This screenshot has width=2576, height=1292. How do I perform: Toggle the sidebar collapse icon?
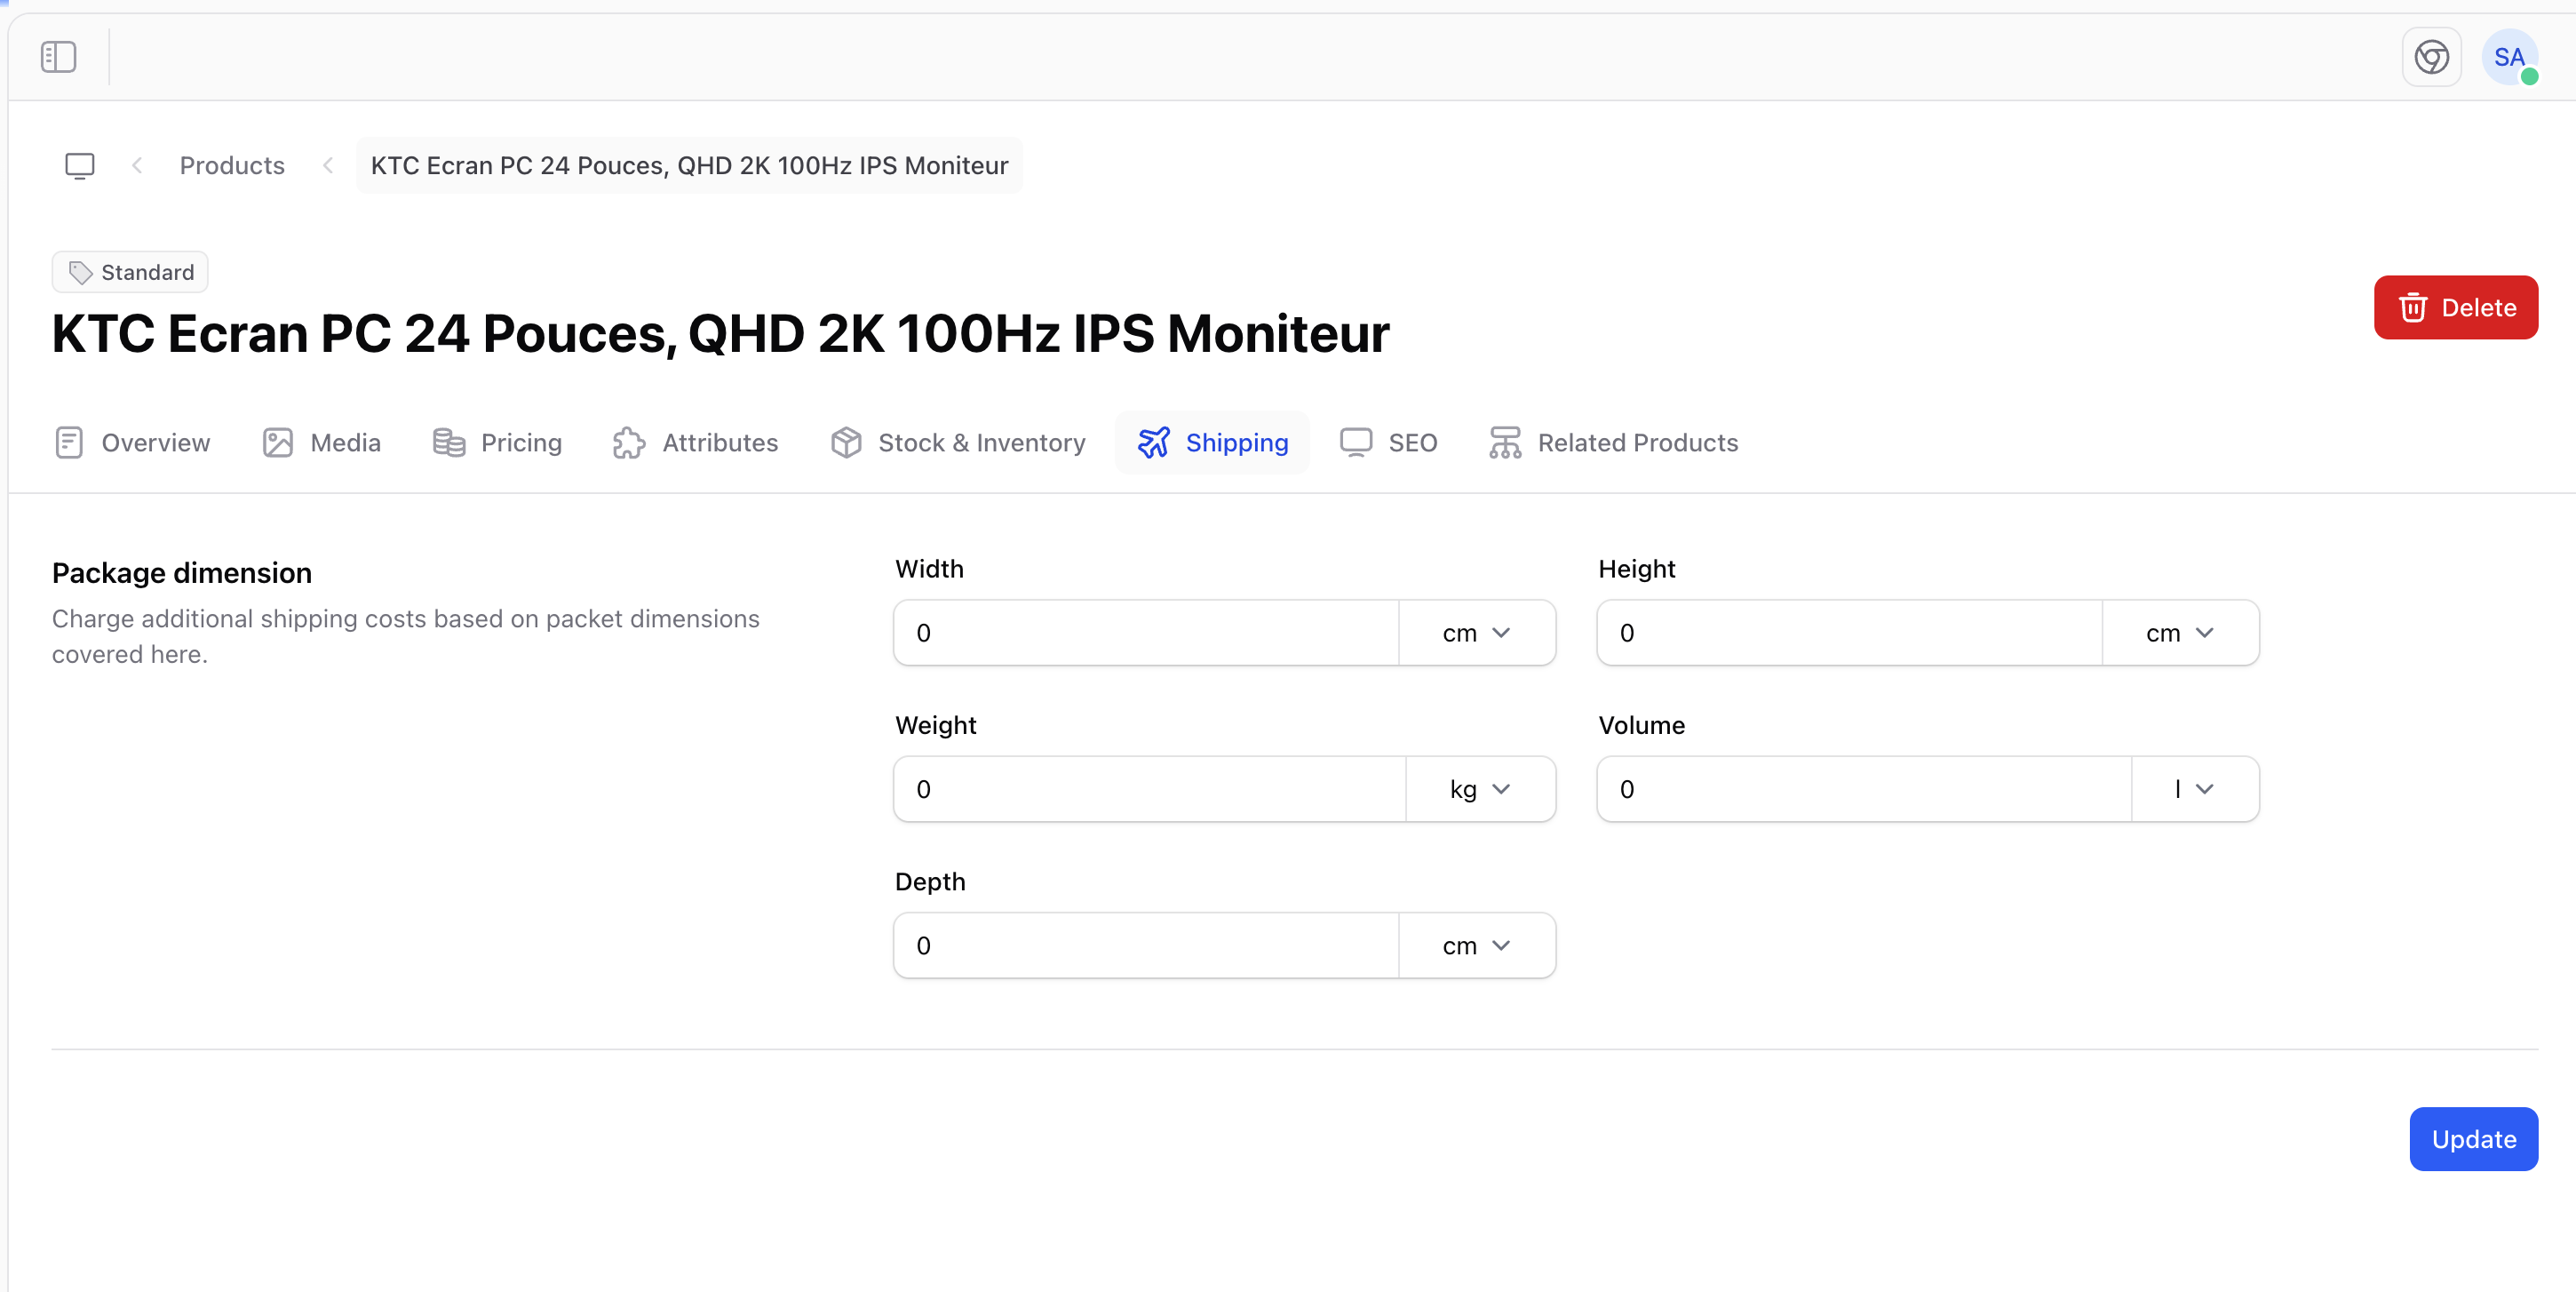pyautogui.click(x=57, y=57)
